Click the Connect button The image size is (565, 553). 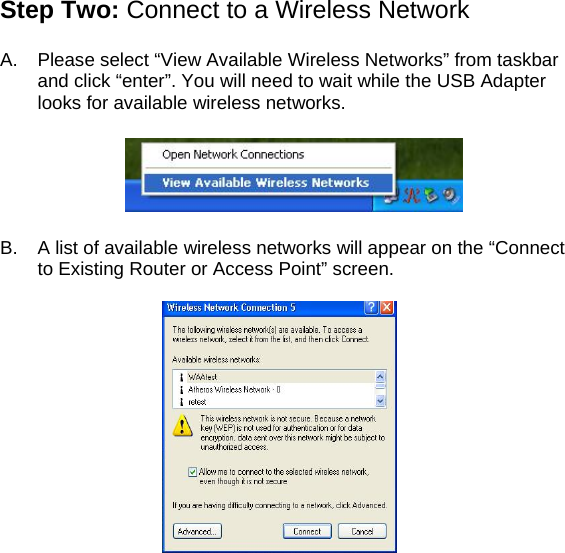click(x=307, y=531)
